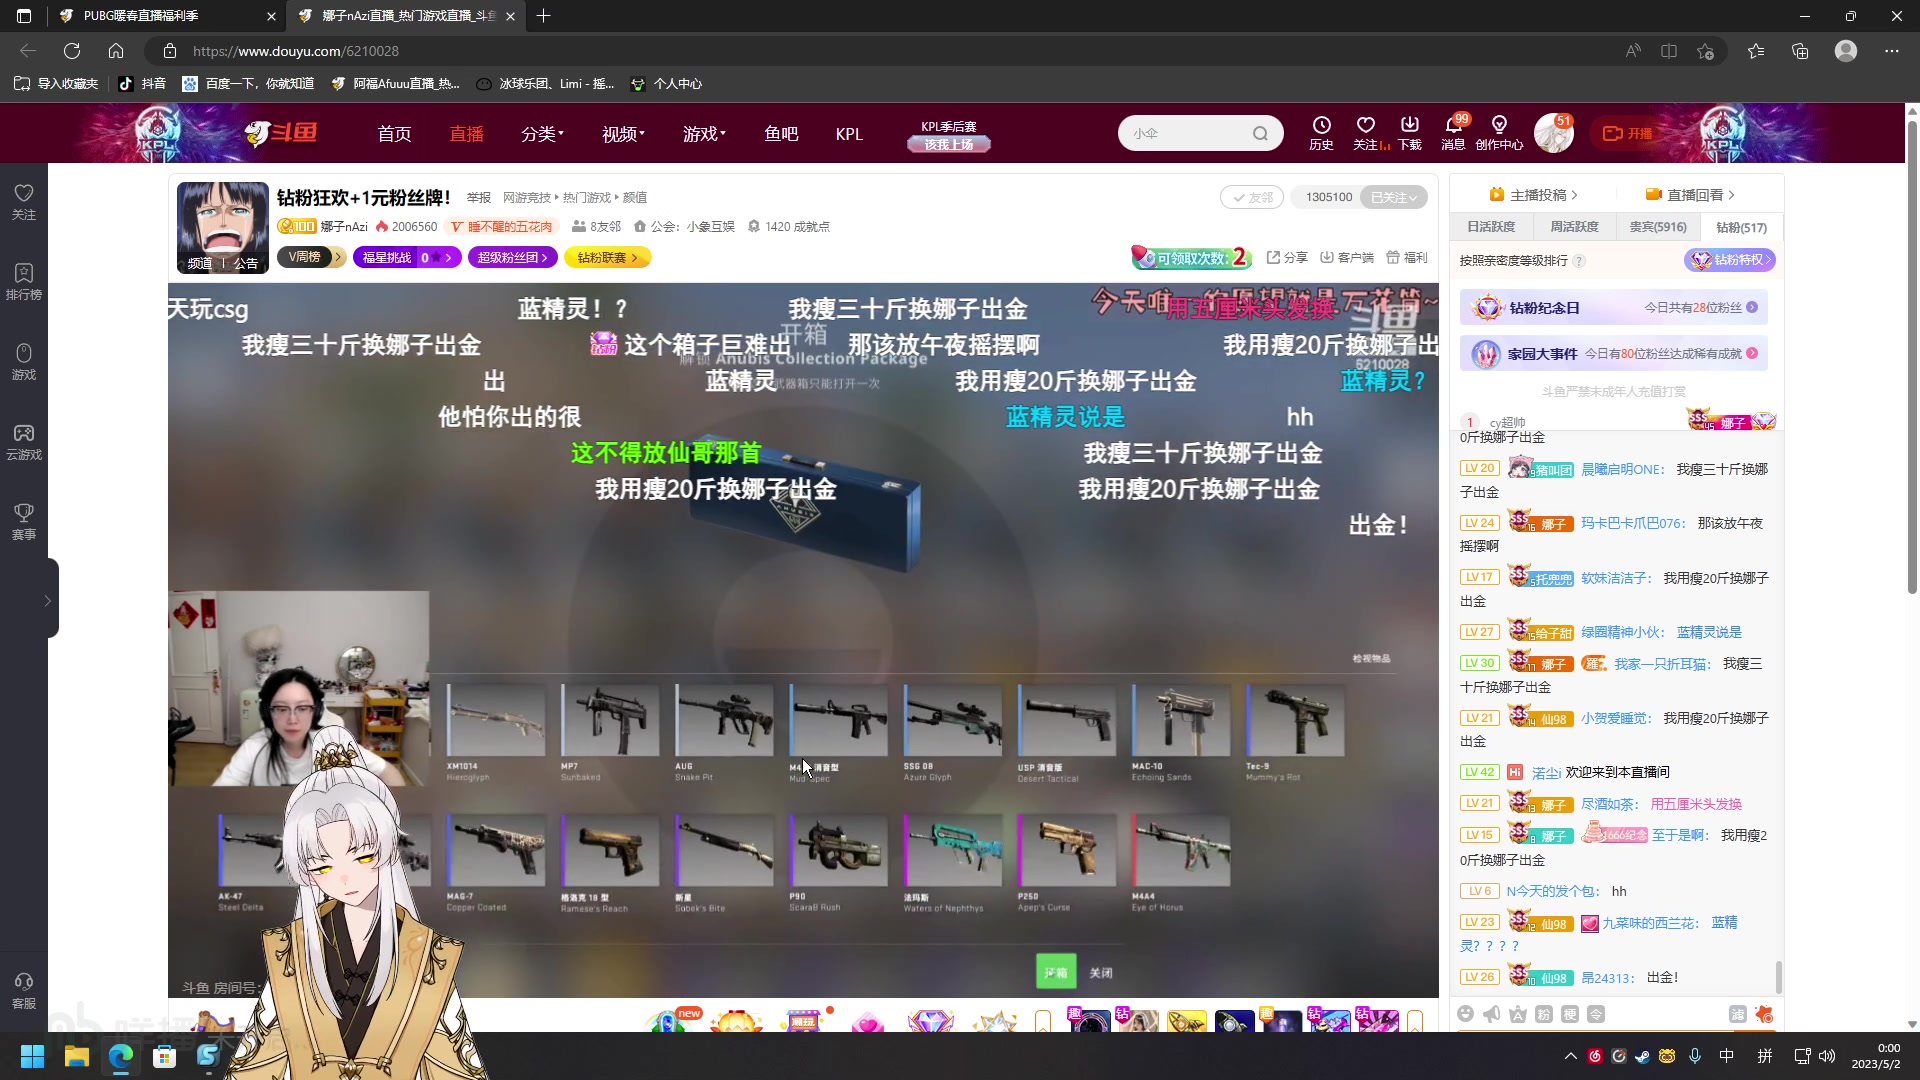Switch to PUBG暖春直播福利季 browser tab
1920x1080 pixels.
165,16
